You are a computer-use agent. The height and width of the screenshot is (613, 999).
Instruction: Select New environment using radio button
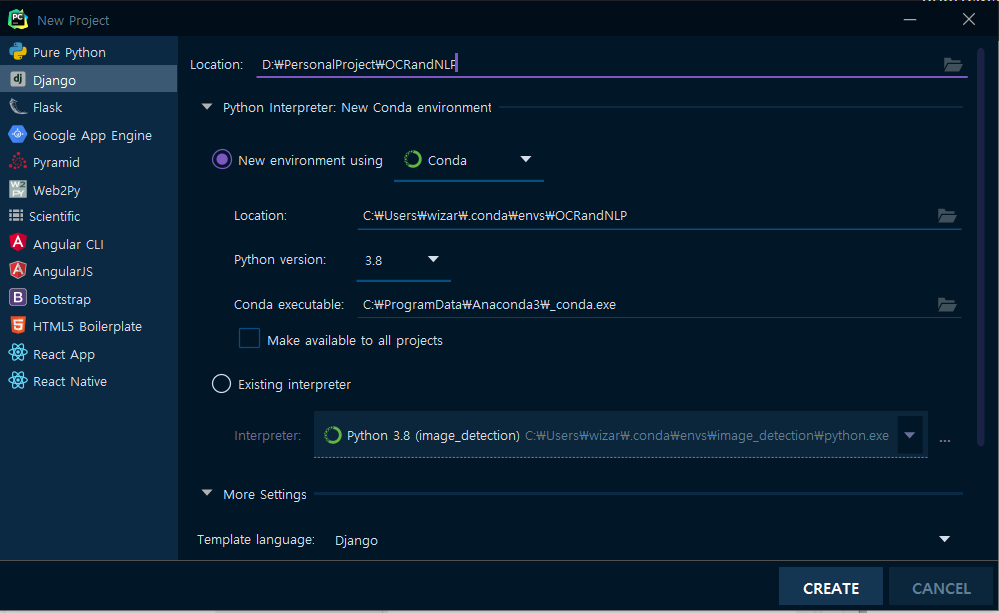pos(222,159)
